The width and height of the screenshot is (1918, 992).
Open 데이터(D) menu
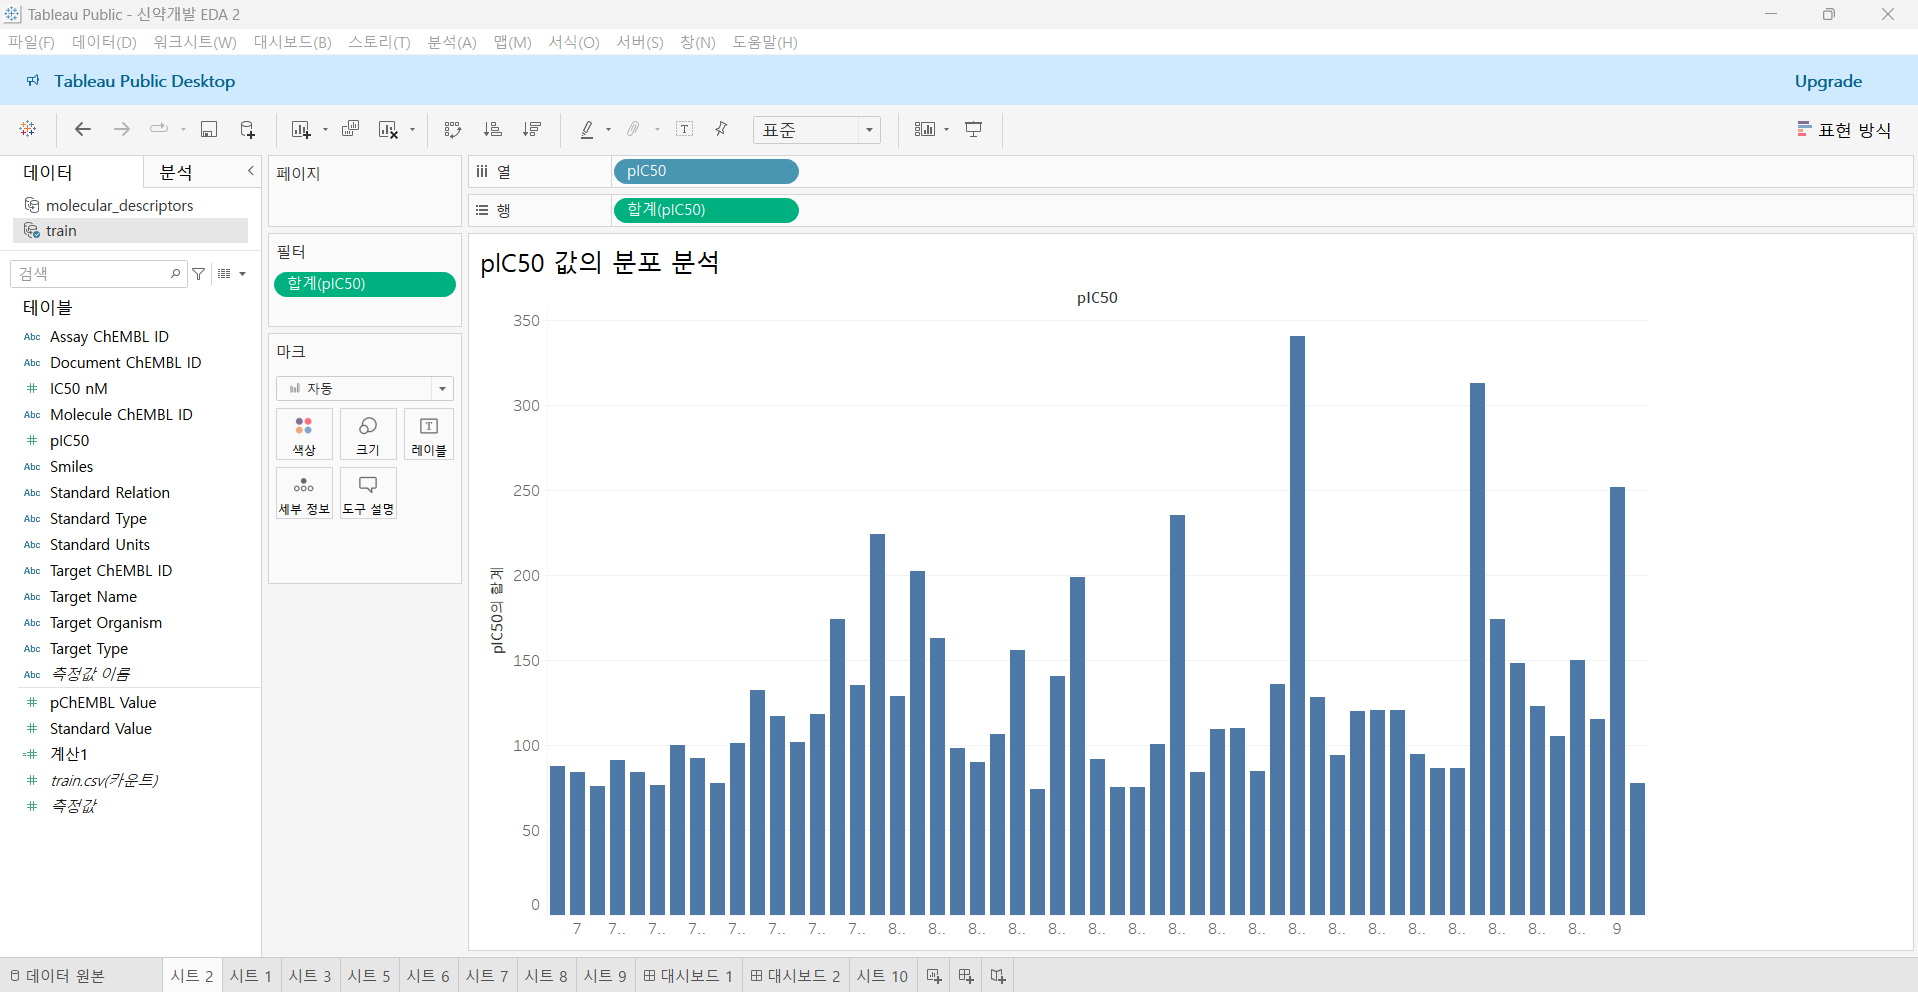tap(104, 42)
